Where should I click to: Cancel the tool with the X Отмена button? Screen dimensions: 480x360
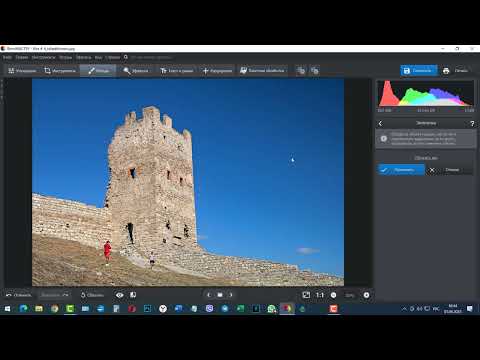(450, 170)
